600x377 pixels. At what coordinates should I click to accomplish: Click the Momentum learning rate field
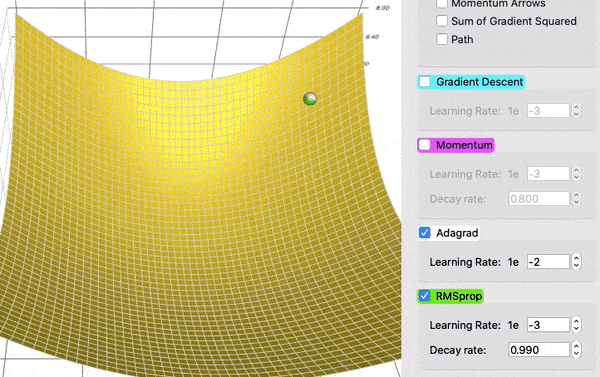[x=548, y=174]
